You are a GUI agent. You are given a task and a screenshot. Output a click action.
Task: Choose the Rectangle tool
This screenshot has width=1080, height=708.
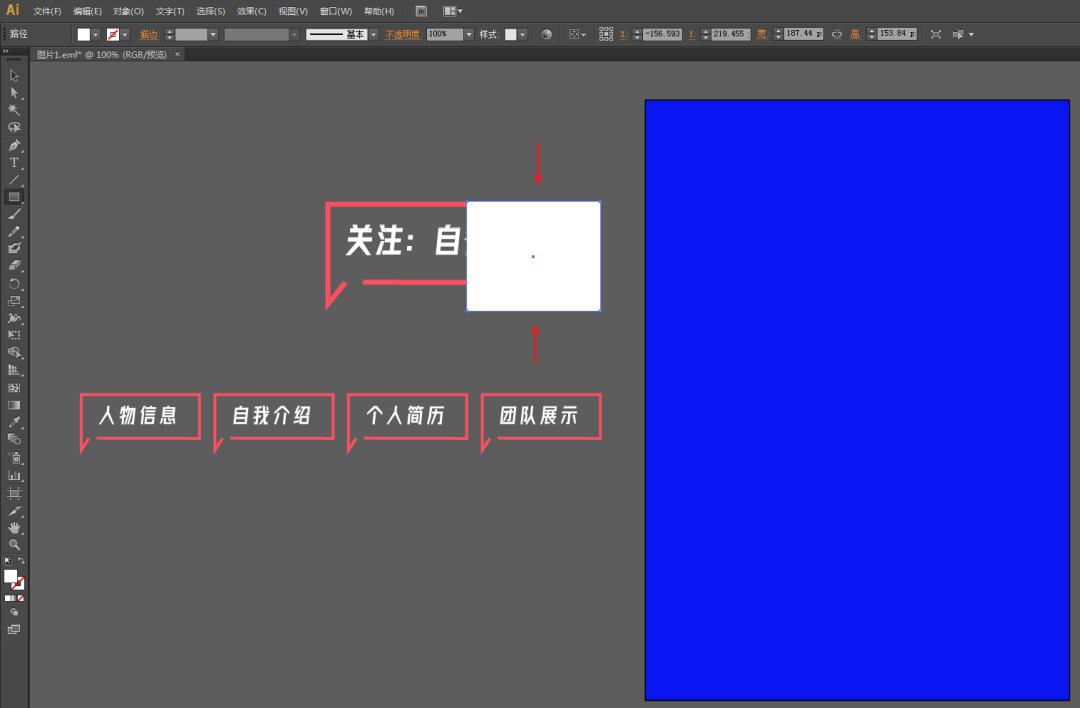tap(14, 196)
